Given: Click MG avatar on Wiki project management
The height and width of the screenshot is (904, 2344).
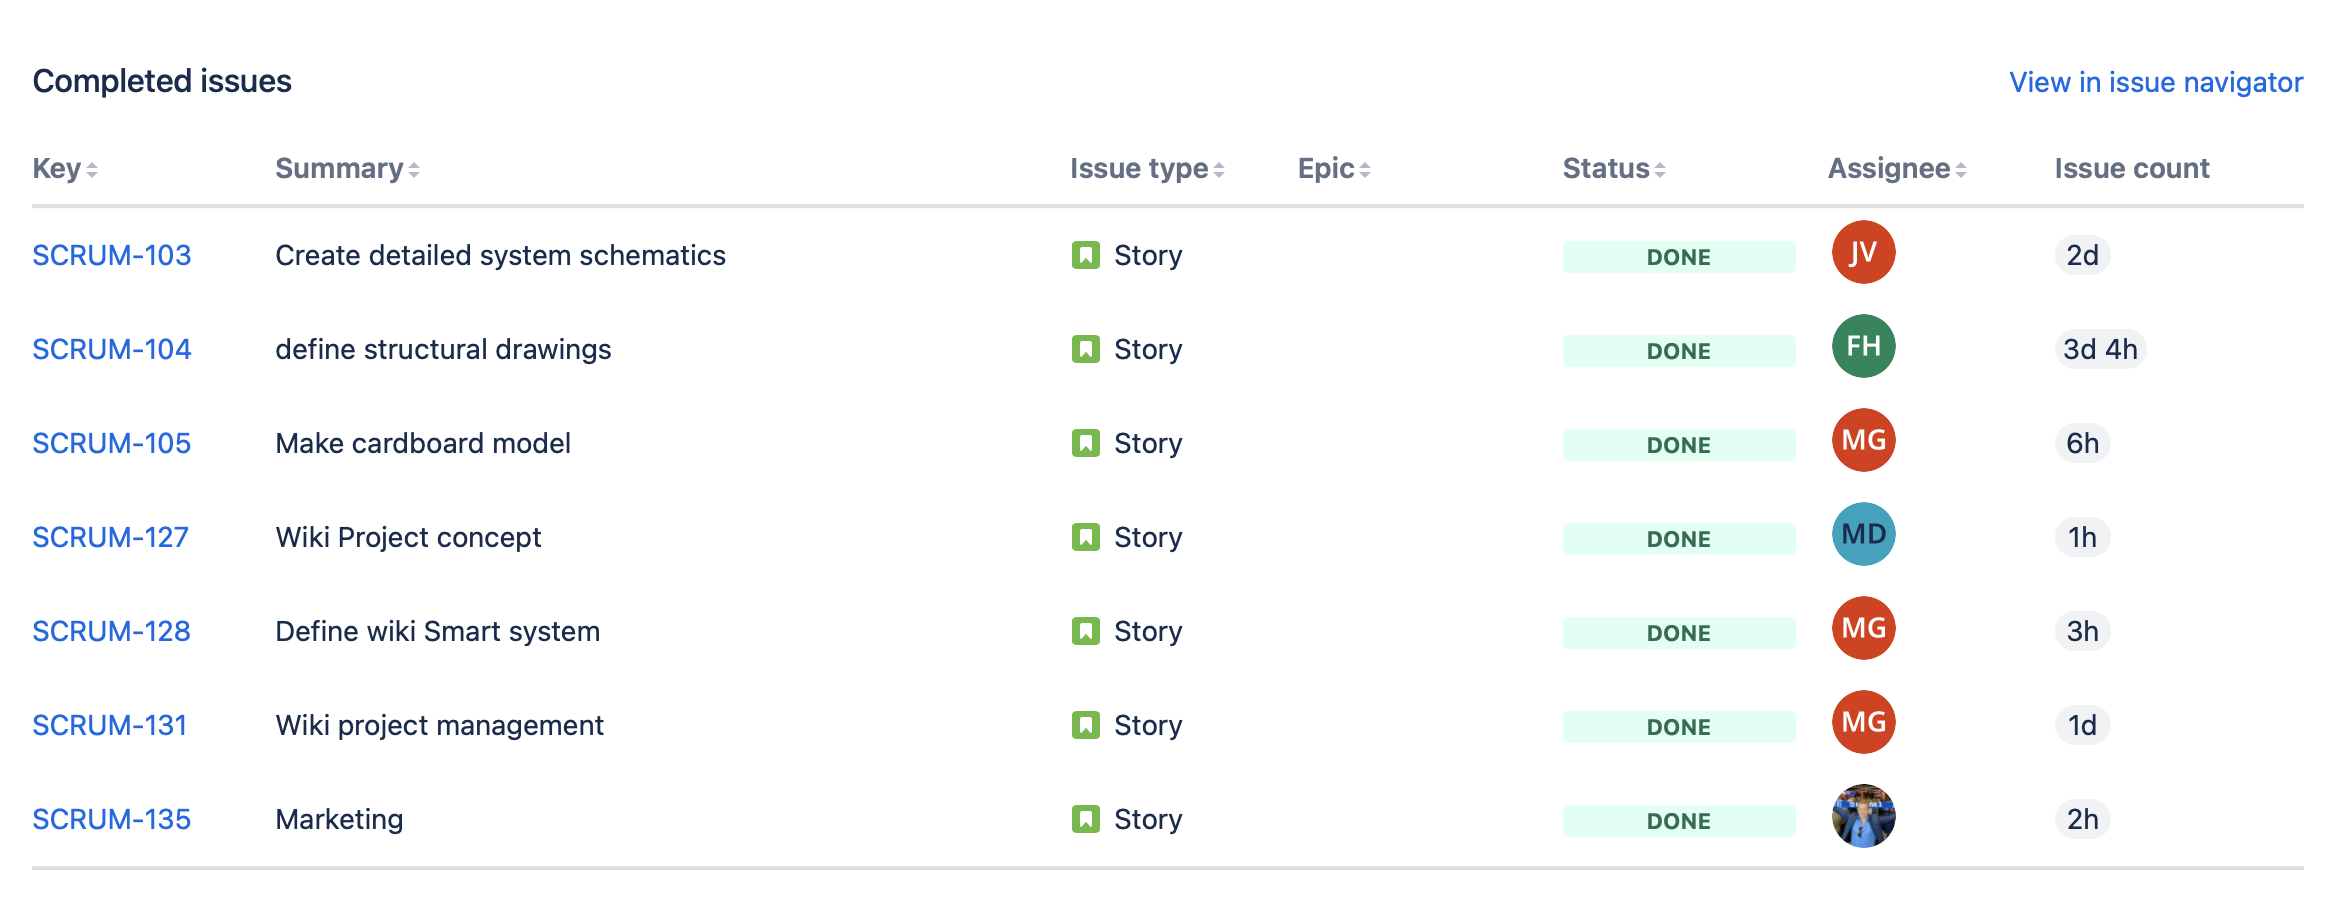Looking at the screenshot, I should [x=1863, y=723].
